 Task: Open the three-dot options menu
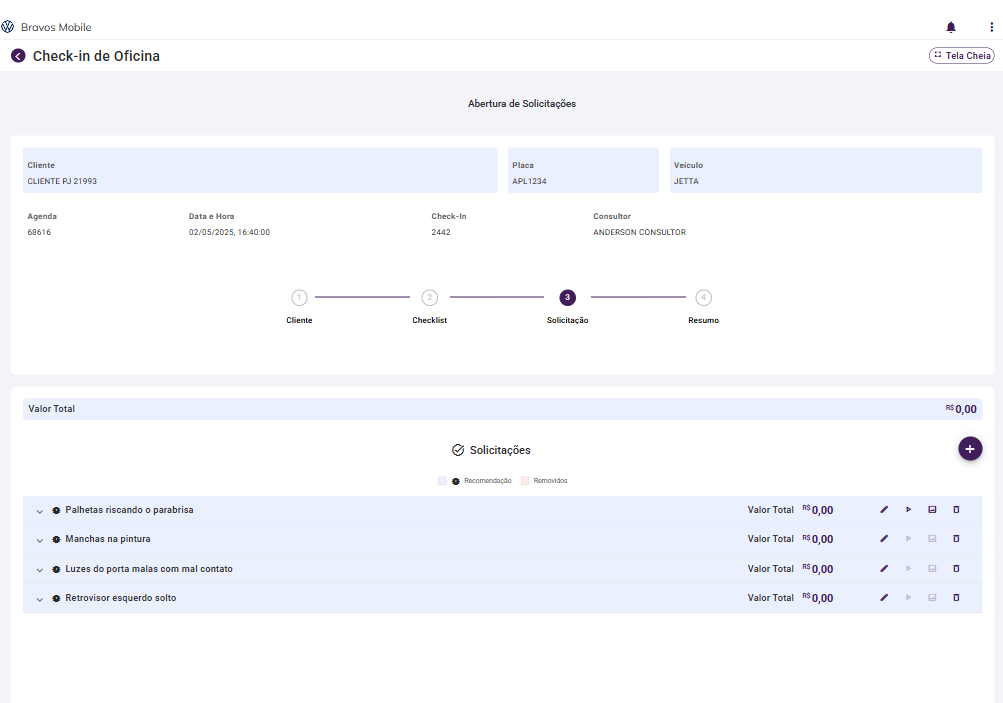click(x=991, y=27)
